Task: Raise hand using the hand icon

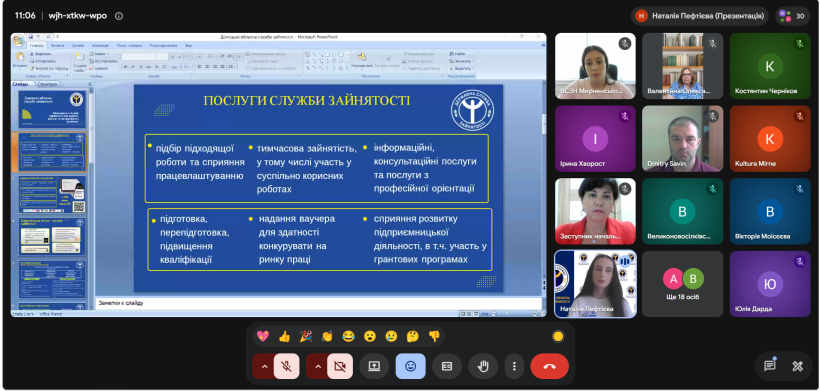Action: coord(483,366)
